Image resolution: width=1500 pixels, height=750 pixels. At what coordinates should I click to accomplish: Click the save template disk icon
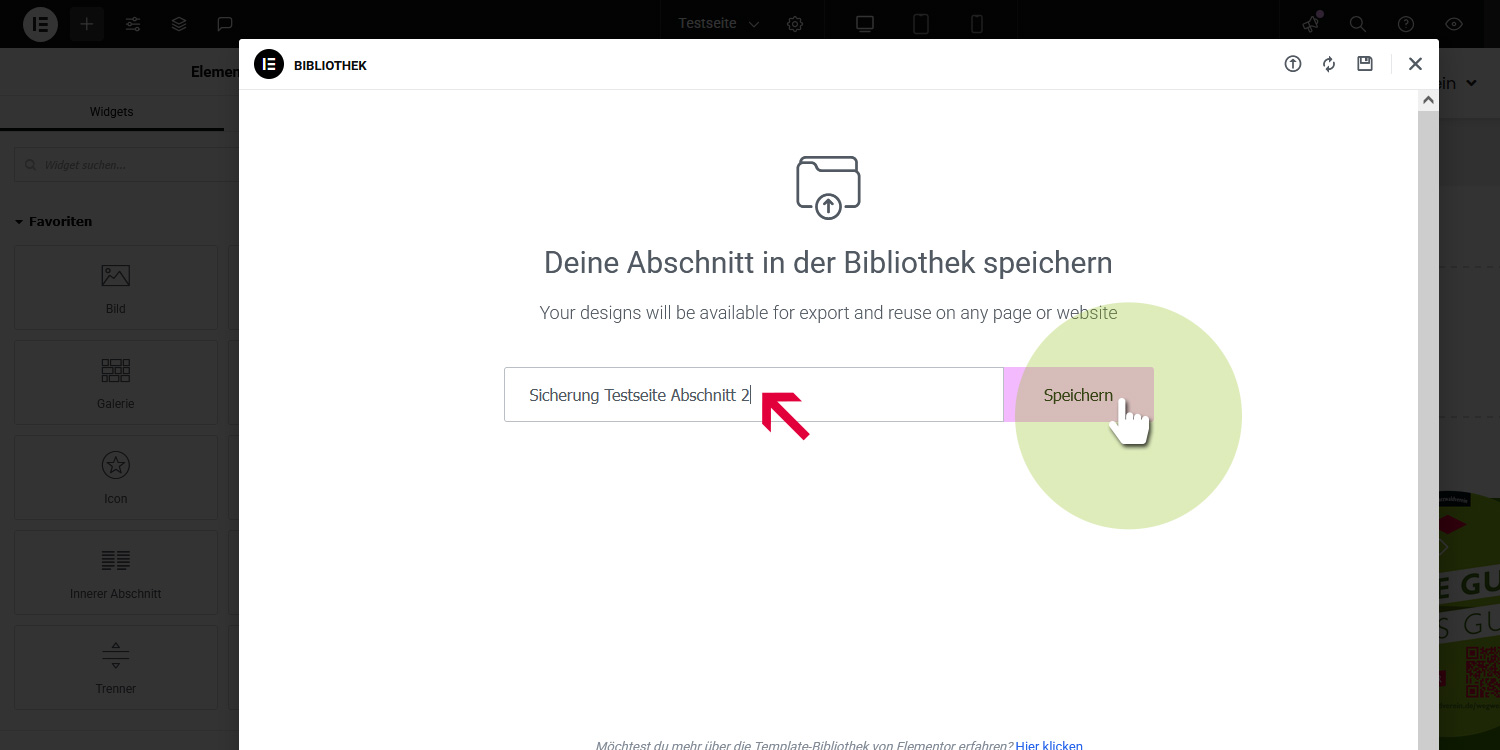1365,64
